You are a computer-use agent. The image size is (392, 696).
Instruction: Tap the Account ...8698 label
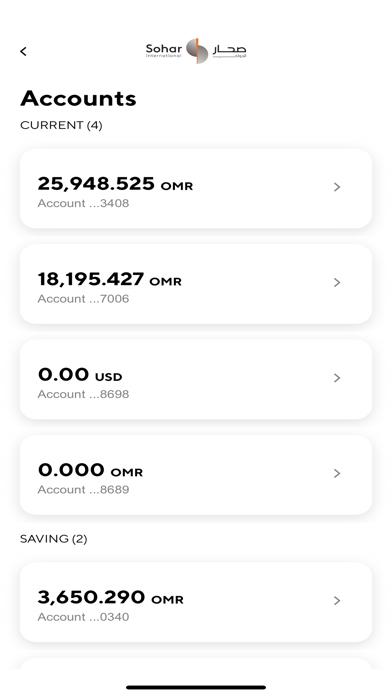pyautogui.click(x=83, y=394)
